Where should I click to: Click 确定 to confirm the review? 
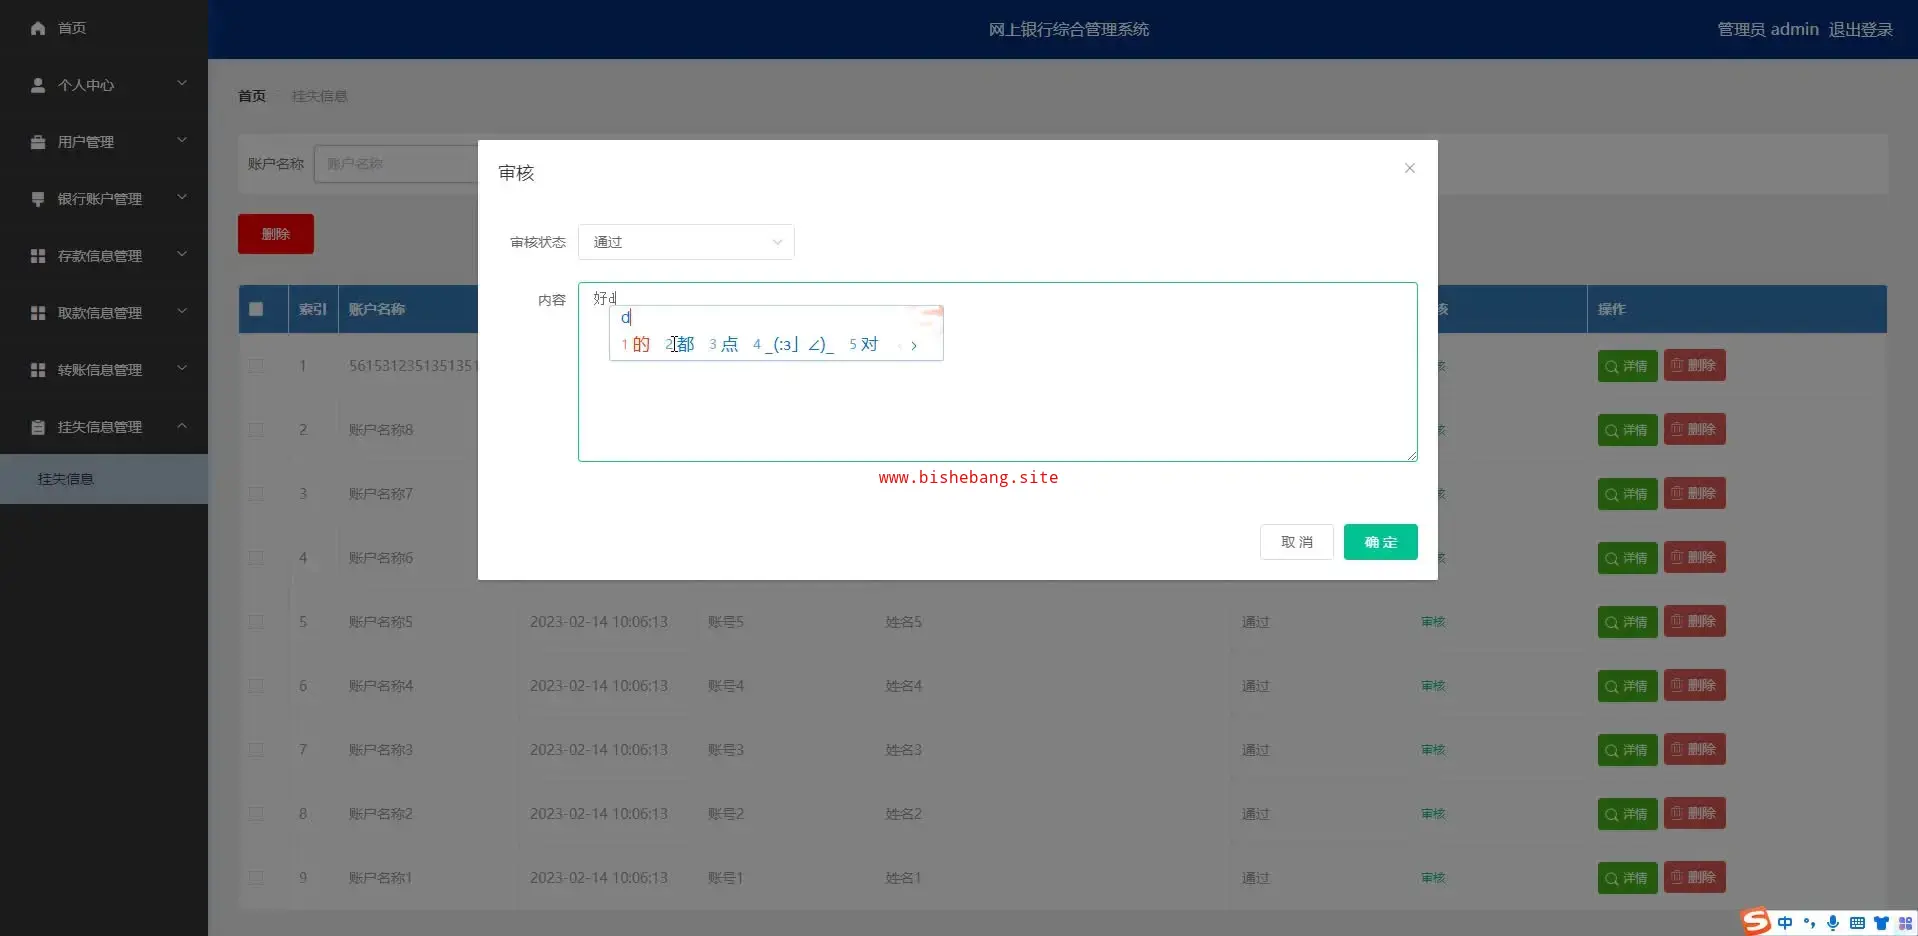(x=1381, y=542)
